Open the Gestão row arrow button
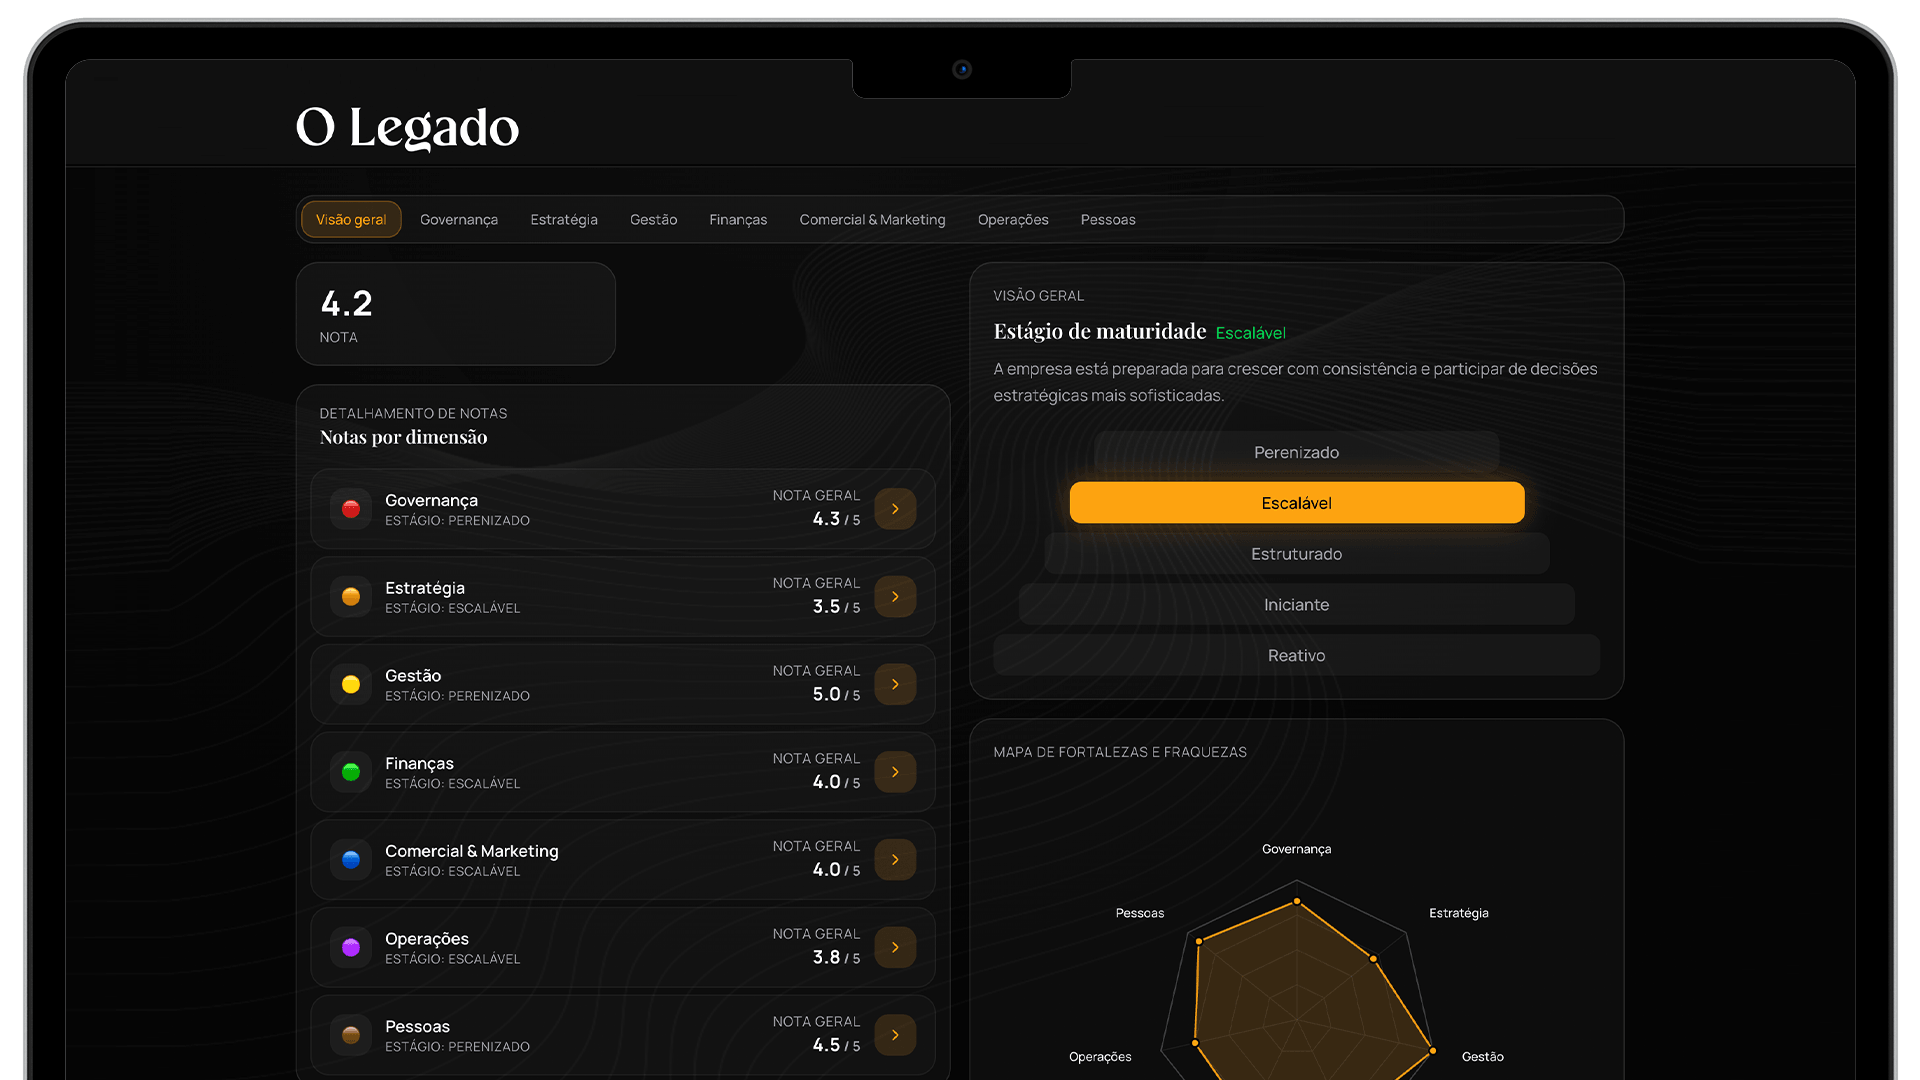 (x=895, y=684)
